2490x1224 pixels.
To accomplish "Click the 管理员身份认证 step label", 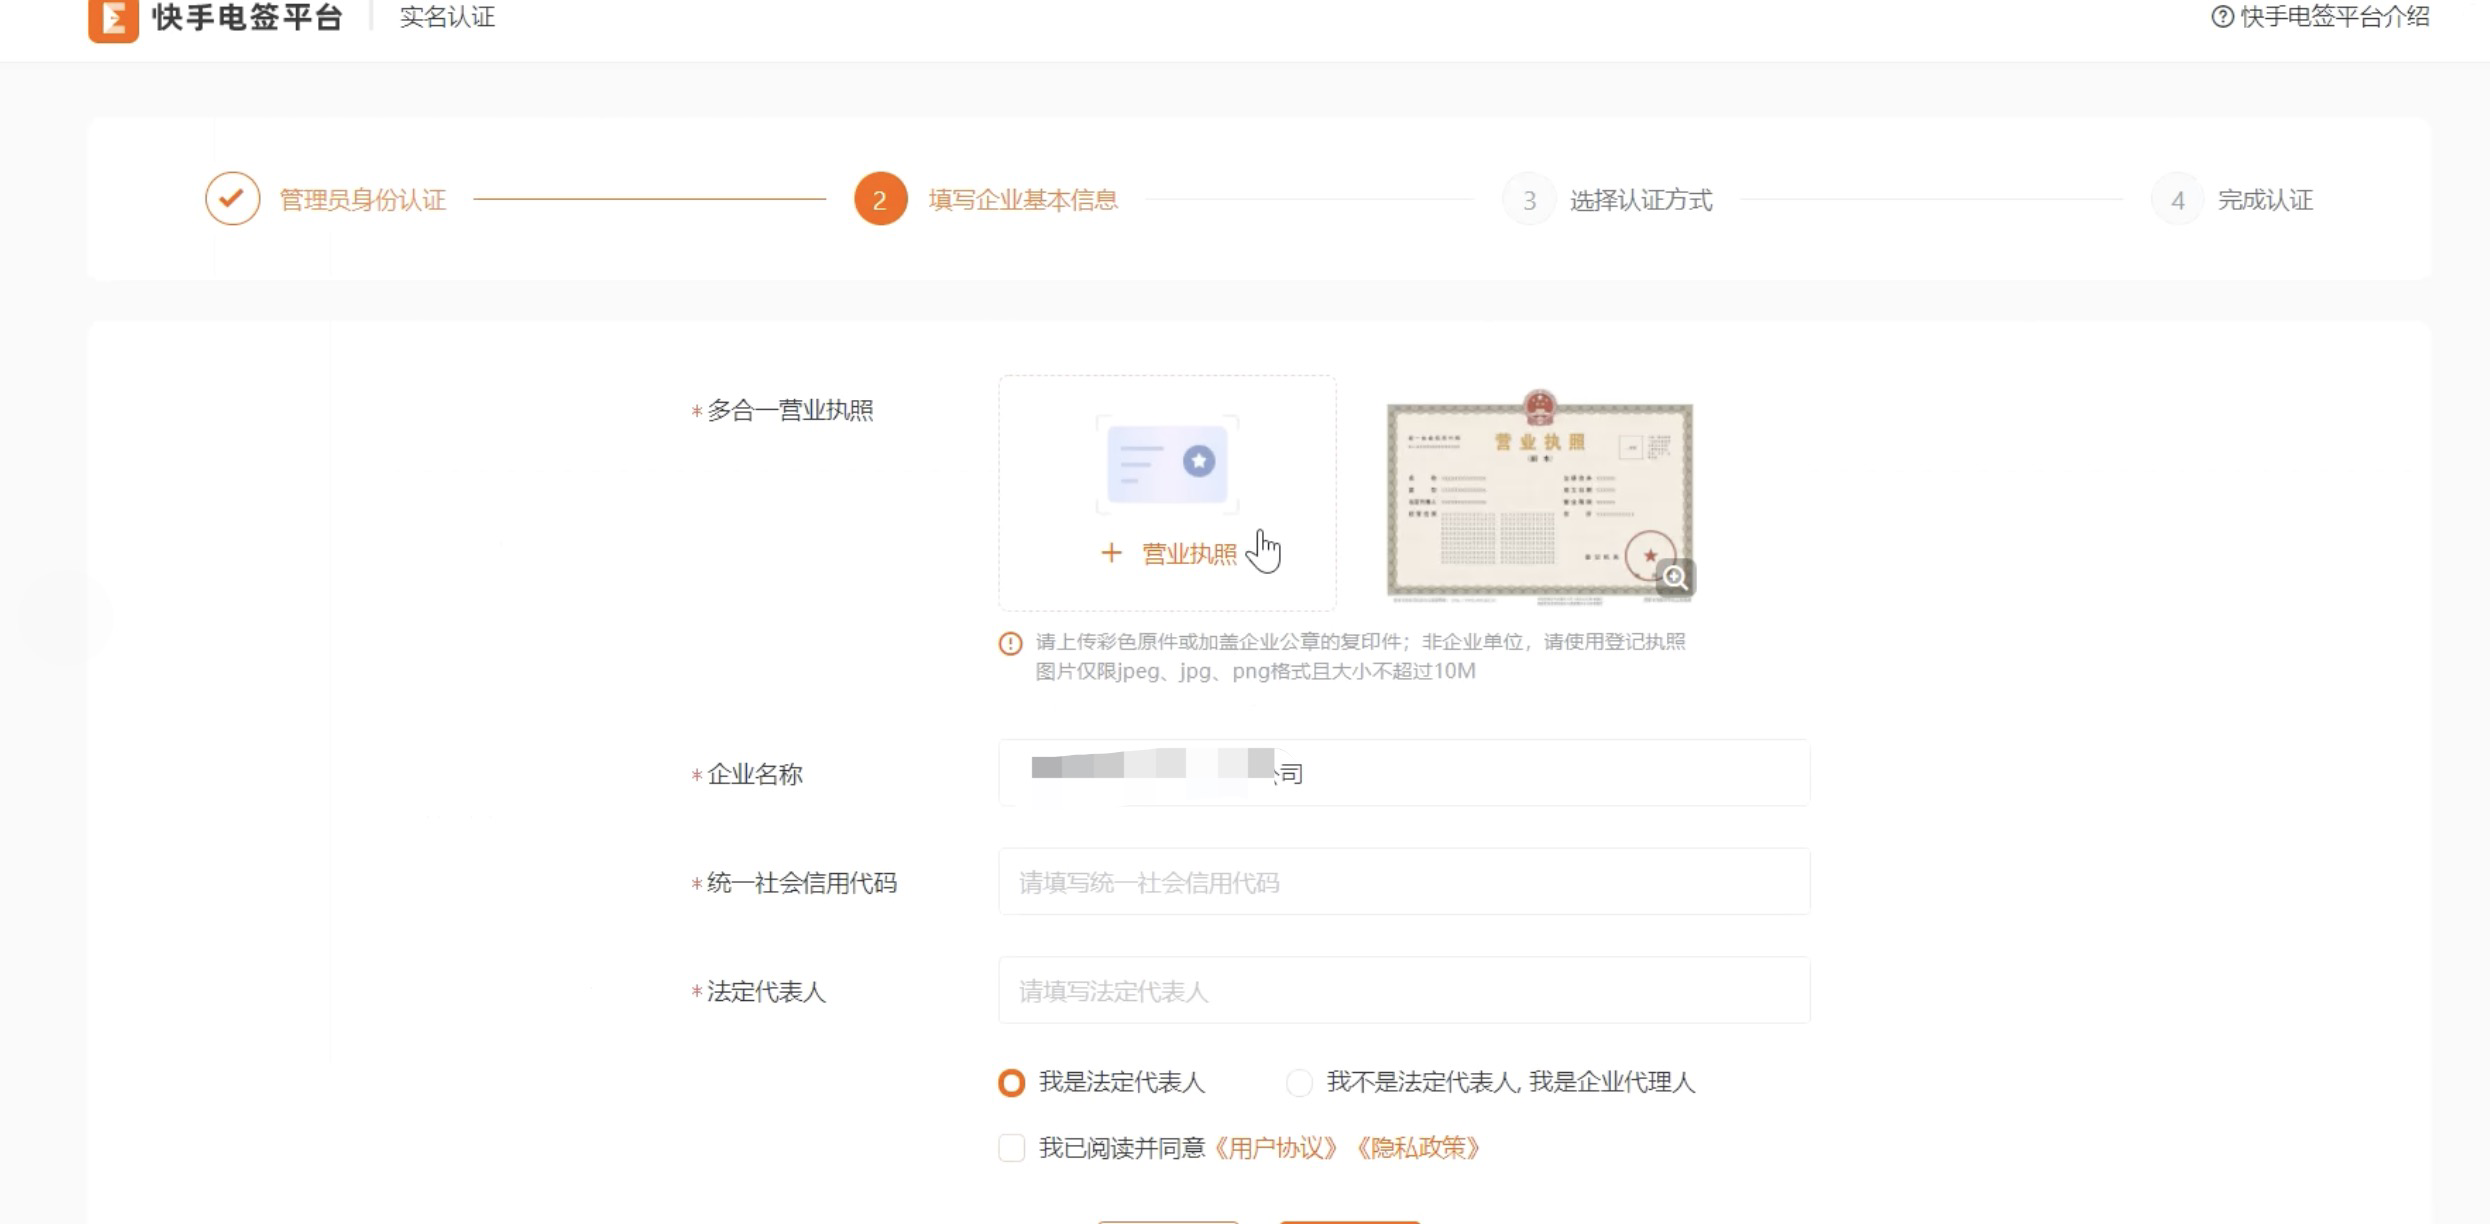I will point(362,200).
